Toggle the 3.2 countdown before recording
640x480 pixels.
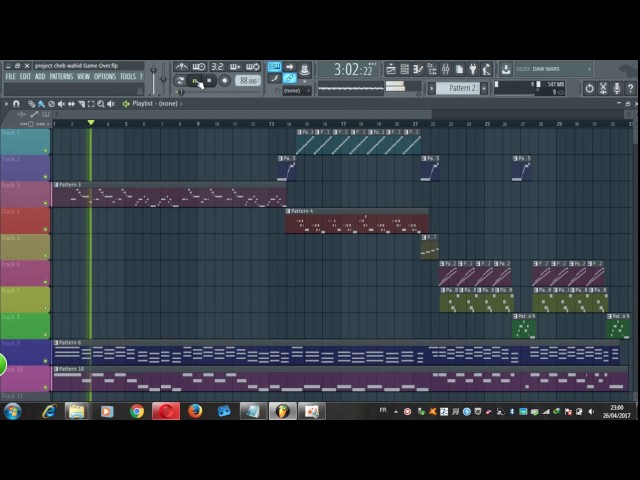click(x=217, y=67)
